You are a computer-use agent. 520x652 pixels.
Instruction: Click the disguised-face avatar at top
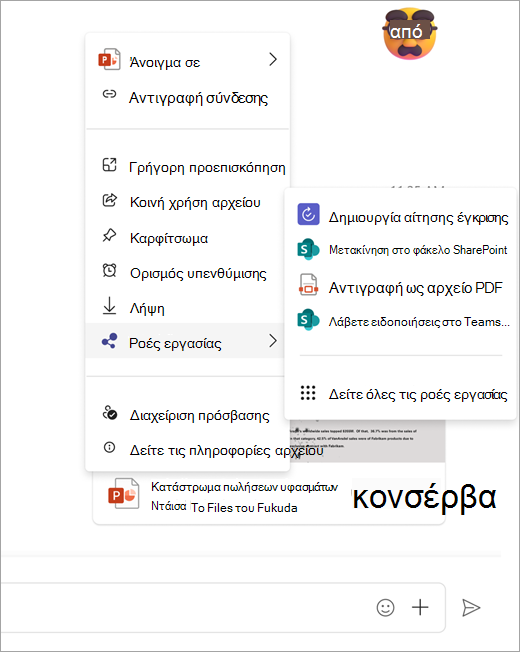coord(410,33)
